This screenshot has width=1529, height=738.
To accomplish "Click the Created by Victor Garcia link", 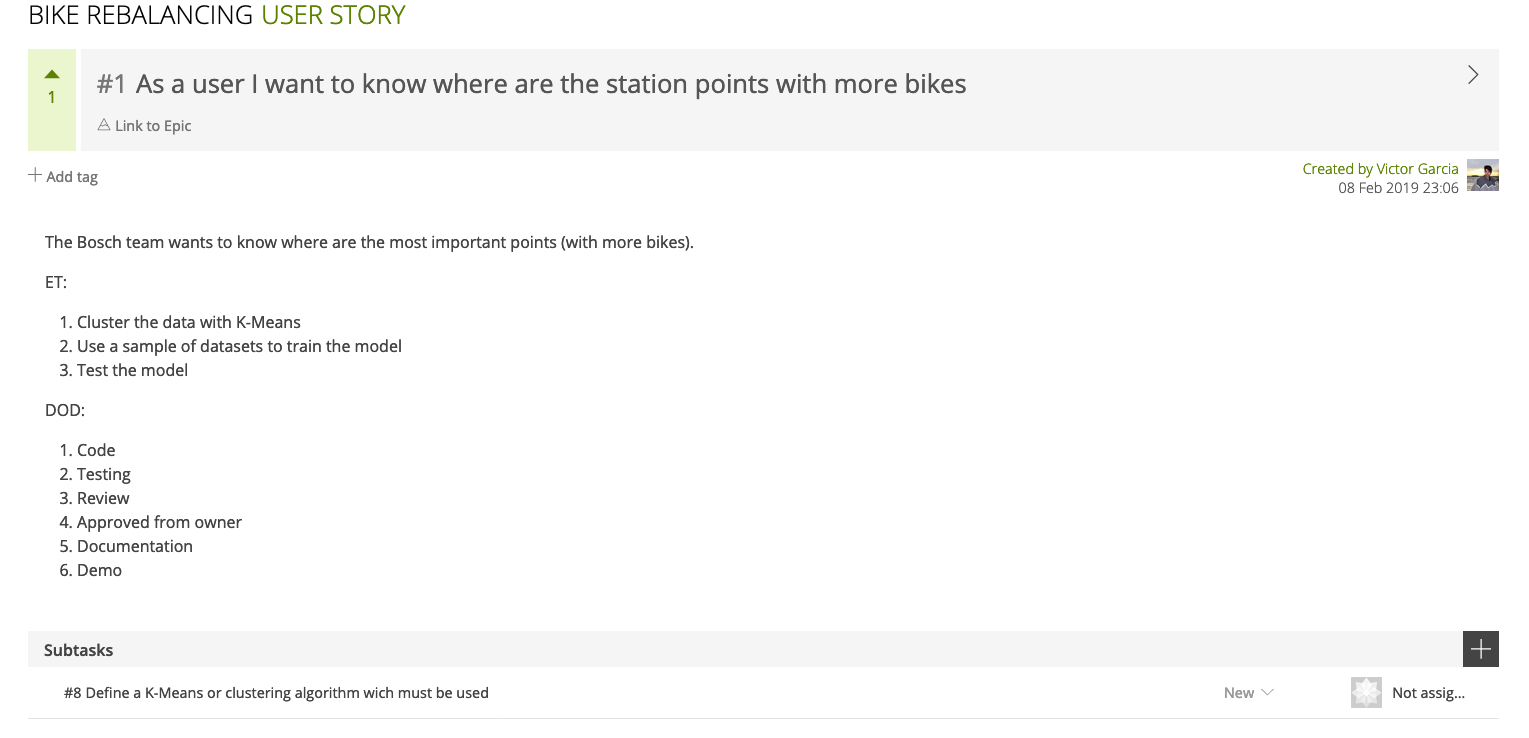I will (1380, 169).
